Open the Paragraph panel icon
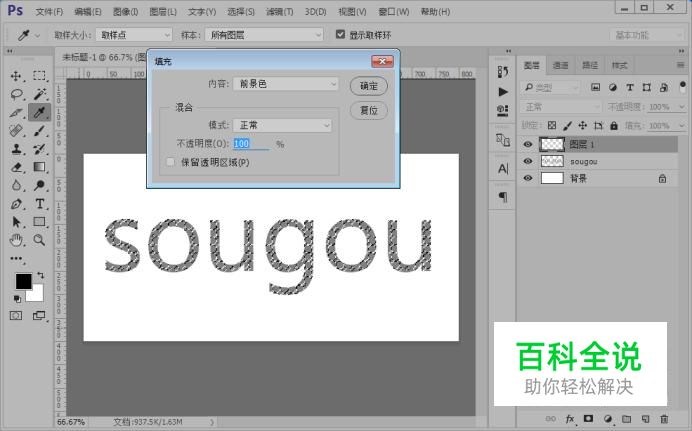 click(x=503, y=197)
